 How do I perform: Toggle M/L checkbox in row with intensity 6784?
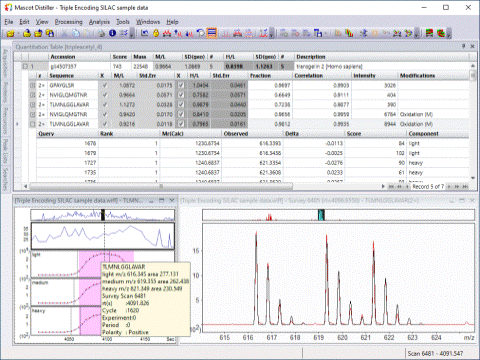click(x=105, y=114)
